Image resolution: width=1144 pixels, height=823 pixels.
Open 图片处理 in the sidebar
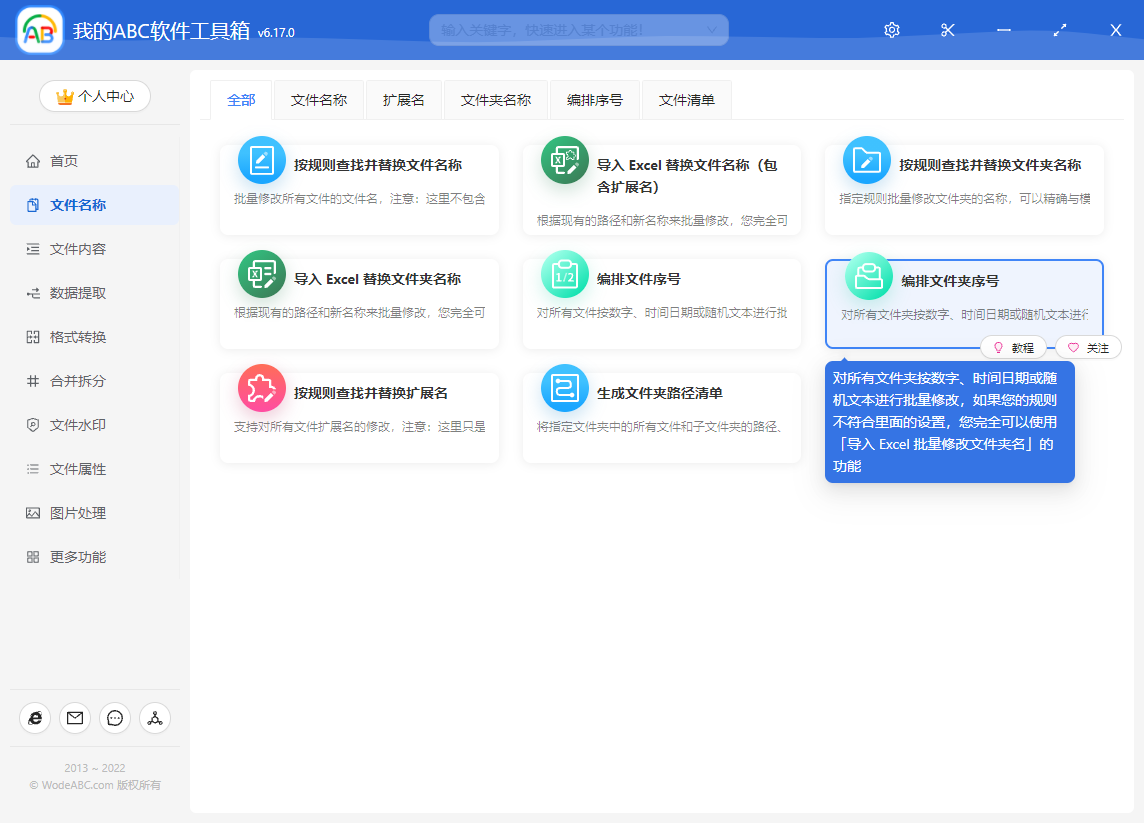pyautogui.click(x=78, y=513)
